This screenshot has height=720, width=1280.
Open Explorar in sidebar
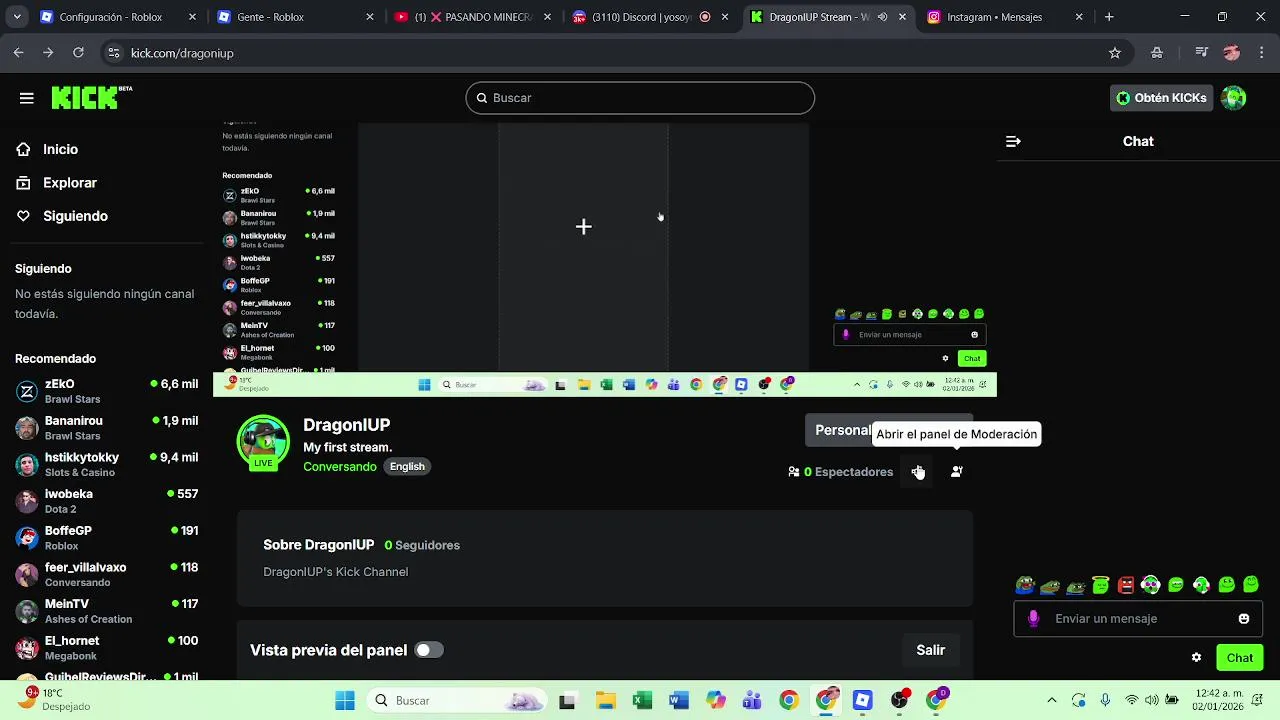(x=70, y=183)
